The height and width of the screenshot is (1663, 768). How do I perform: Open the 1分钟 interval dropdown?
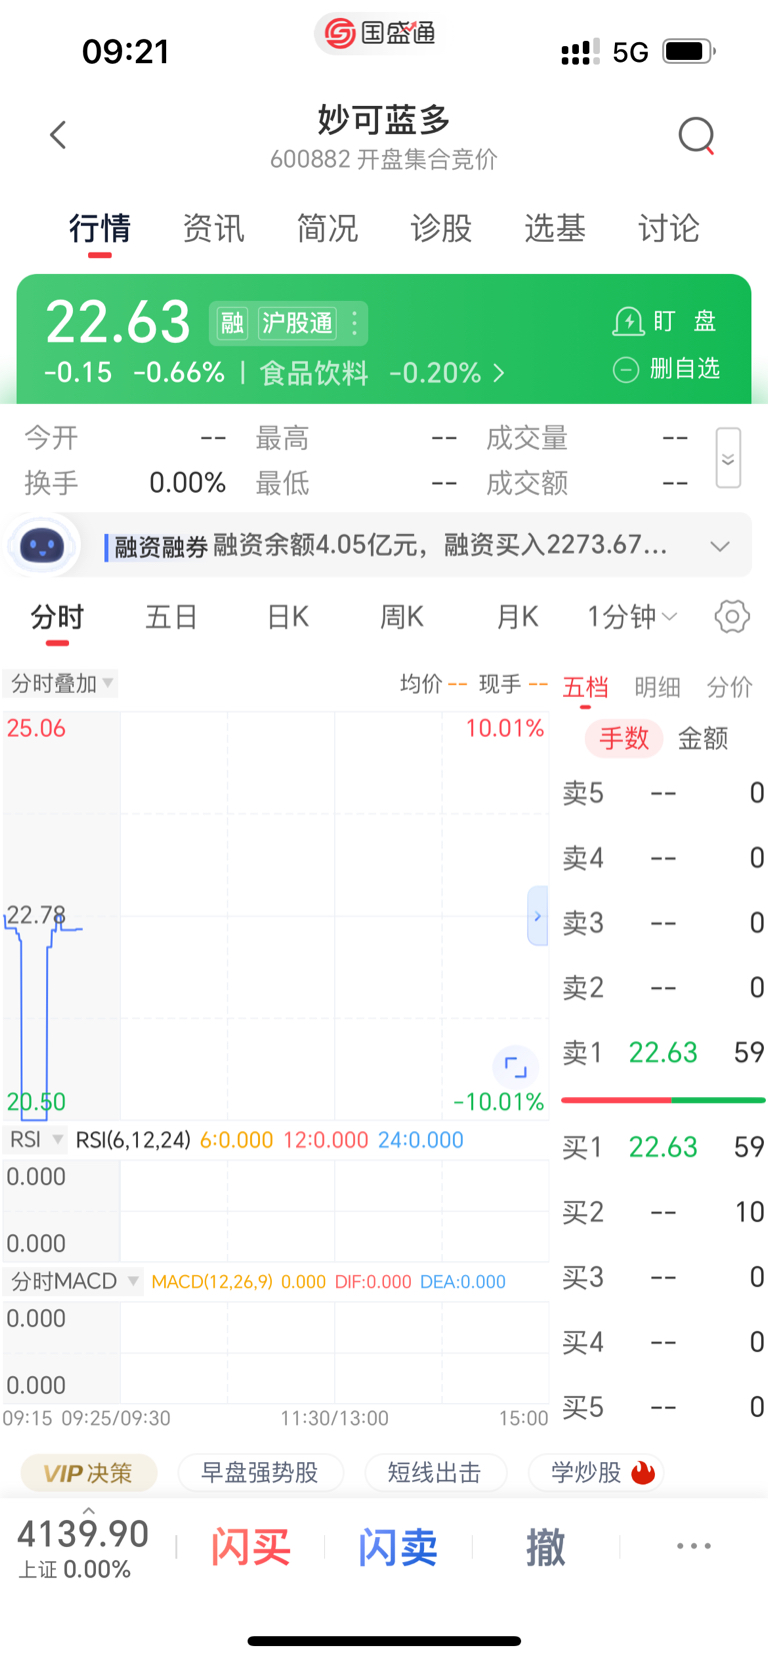coord(632,617)
